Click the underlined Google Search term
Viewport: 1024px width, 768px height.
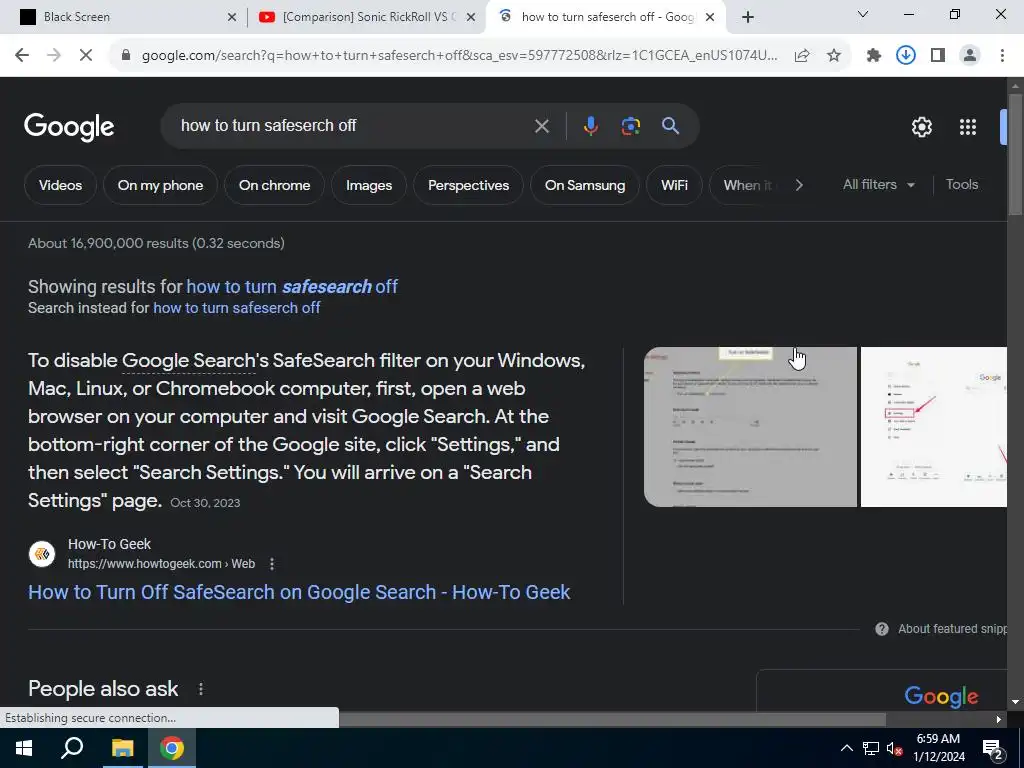tap(188, 360)
